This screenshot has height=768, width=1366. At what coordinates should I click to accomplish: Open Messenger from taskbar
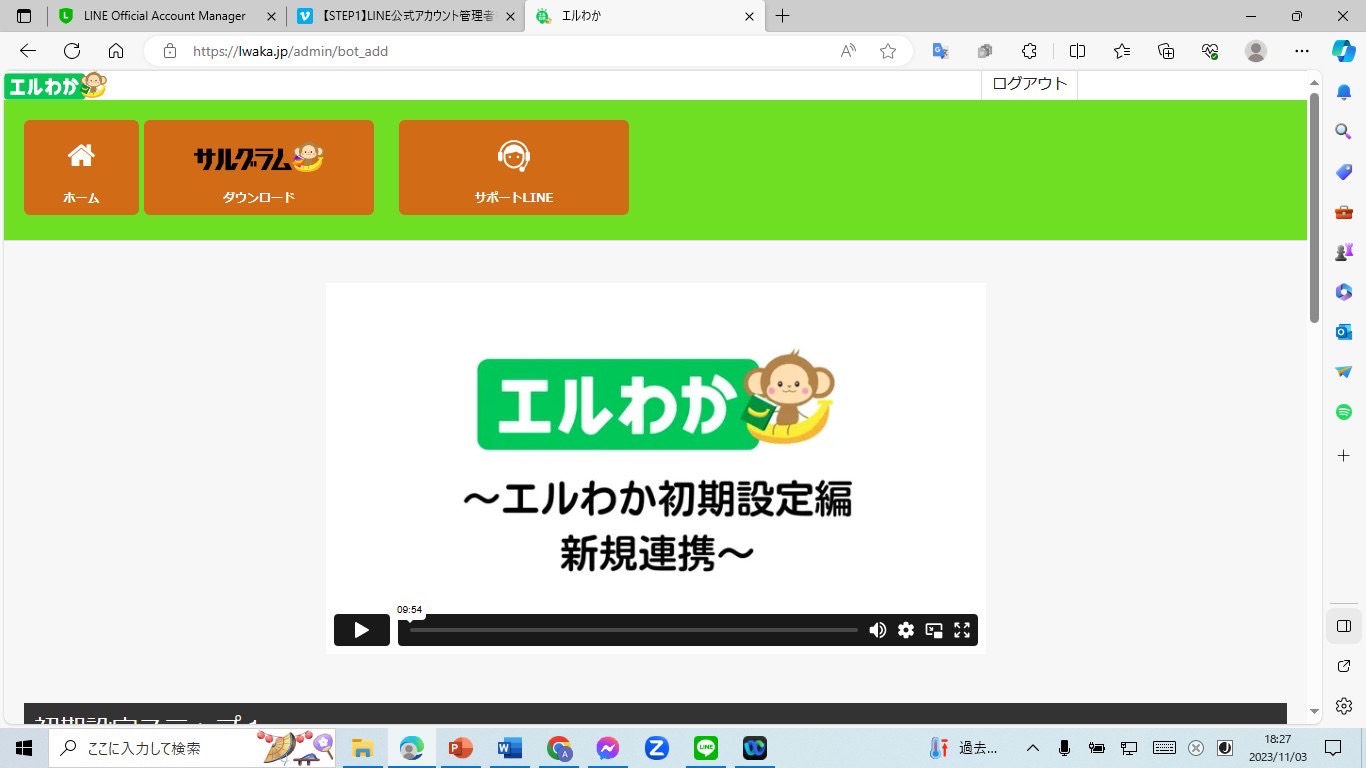[x=607, y=748]
